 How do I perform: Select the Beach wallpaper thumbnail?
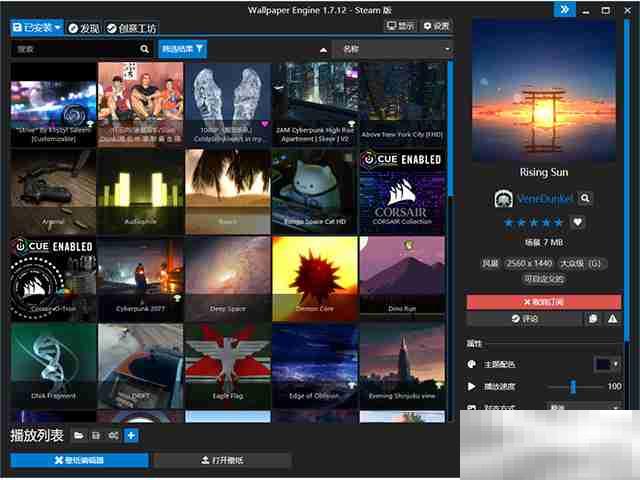click(x=228, y=191)
